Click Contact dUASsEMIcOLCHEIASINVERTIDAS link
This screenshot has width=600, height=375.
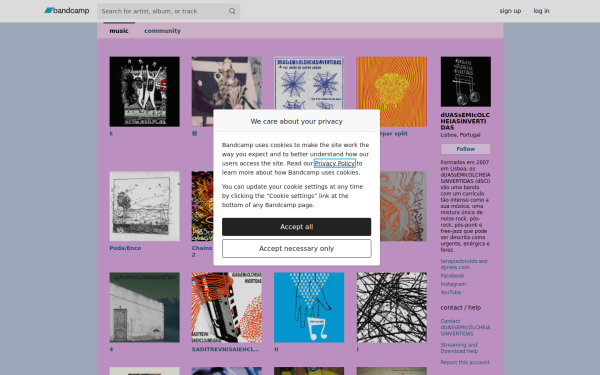click(465, 327)
